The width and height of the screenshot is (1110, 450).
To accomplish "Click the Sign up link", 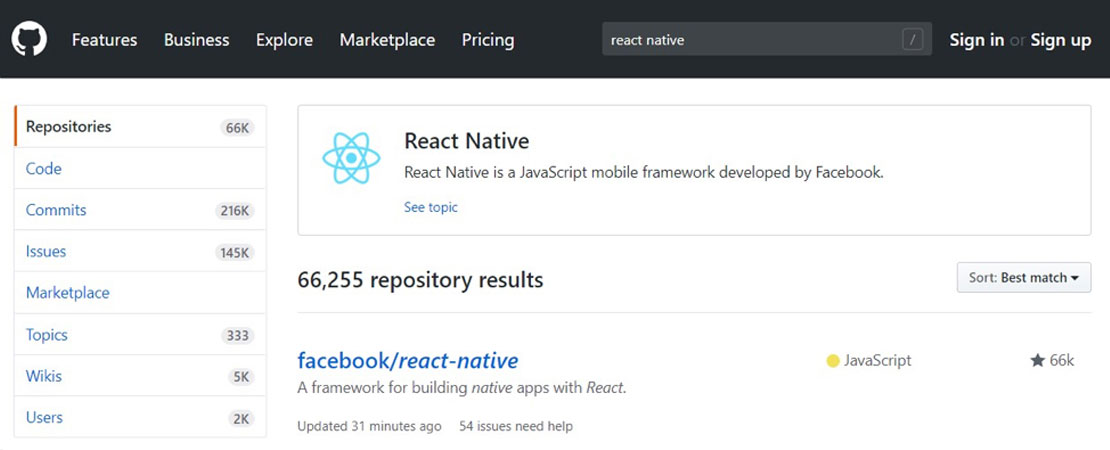I will coord(1060,40).
